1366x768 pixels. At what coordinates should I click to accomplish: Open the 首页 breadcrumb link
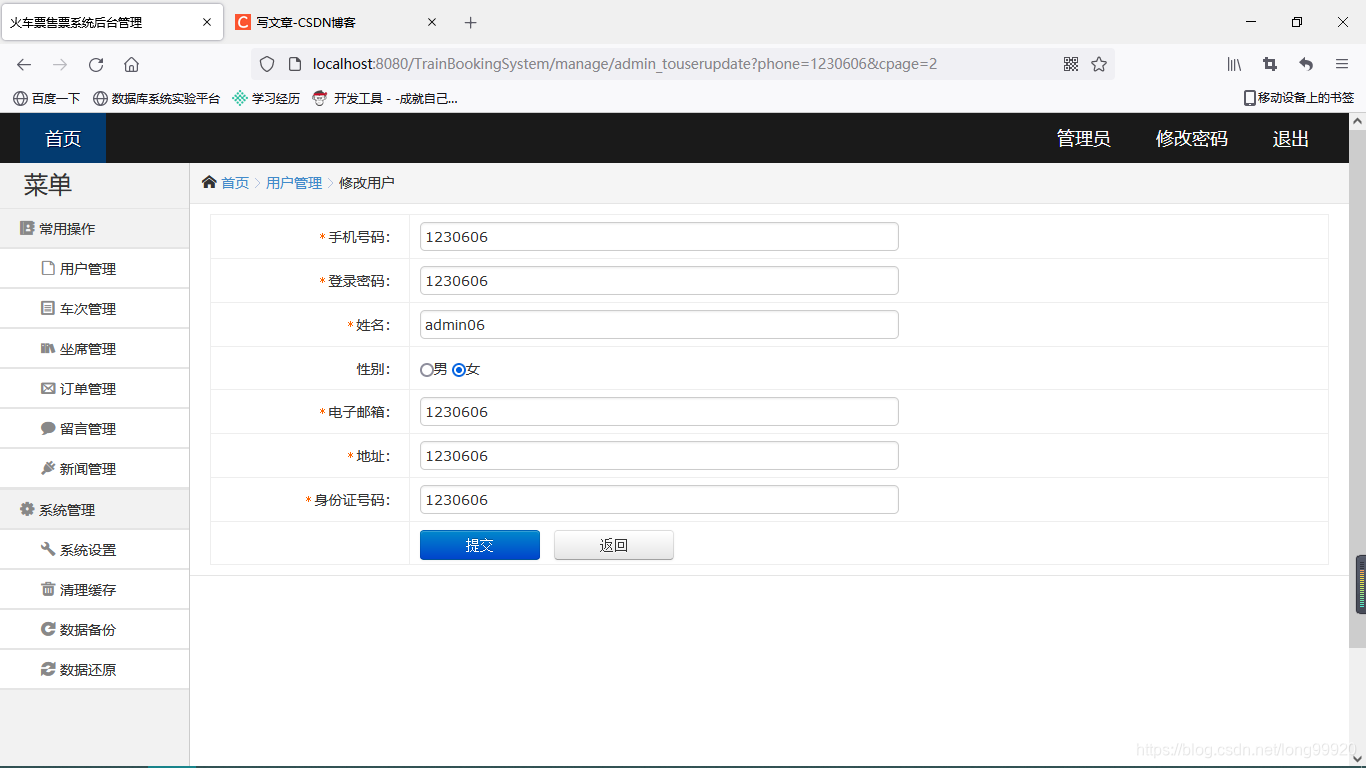click(x=235, y=183)
